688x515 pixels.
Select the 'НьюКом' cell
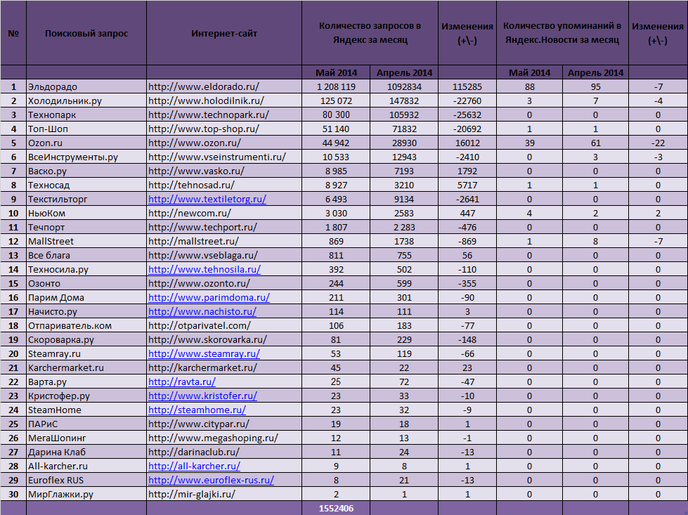[86, 213]
